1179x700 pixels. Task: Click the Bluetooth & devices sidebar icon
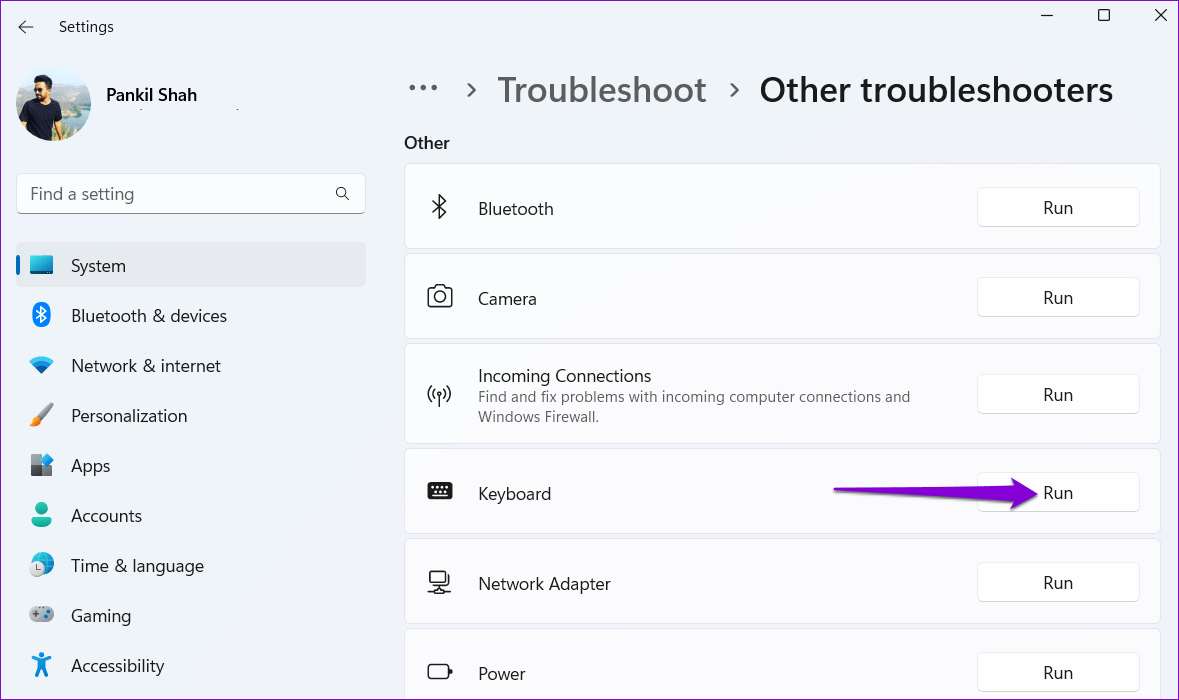(41, 316)
